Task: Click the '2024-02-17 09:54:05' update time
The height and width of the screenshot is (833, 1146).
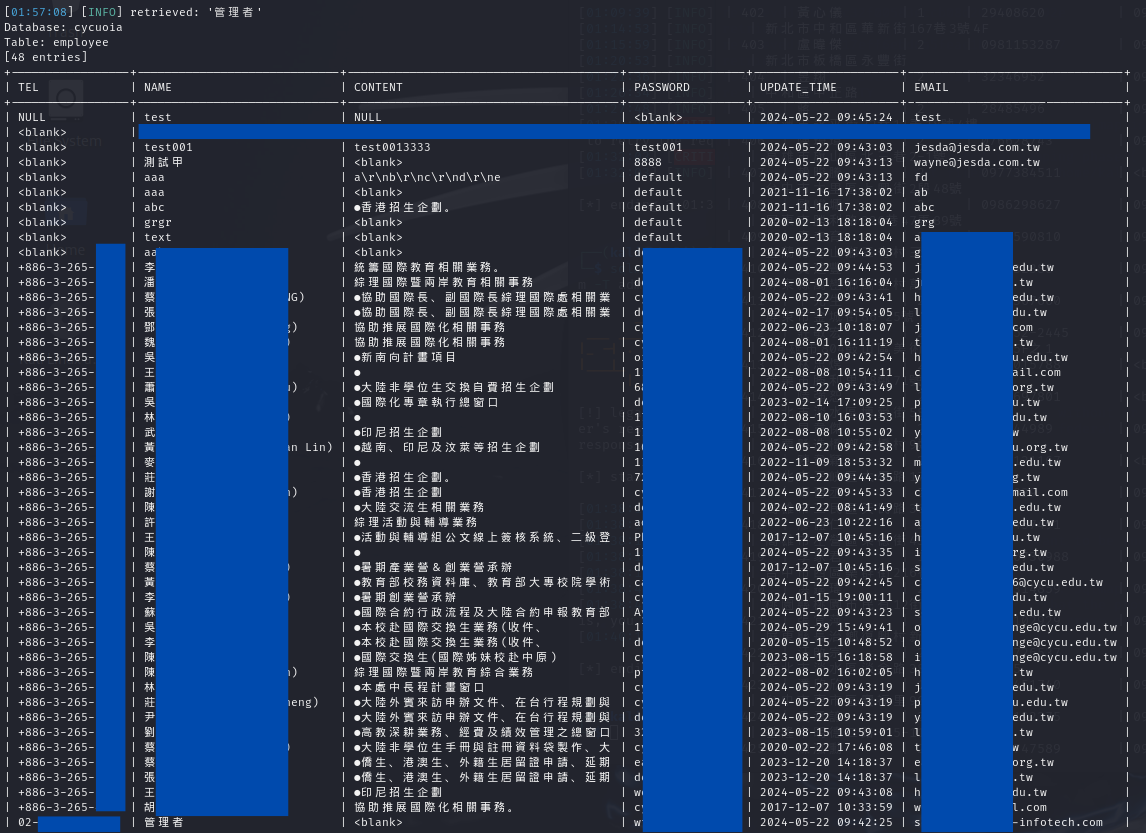Action: click(x=826, y=312)
